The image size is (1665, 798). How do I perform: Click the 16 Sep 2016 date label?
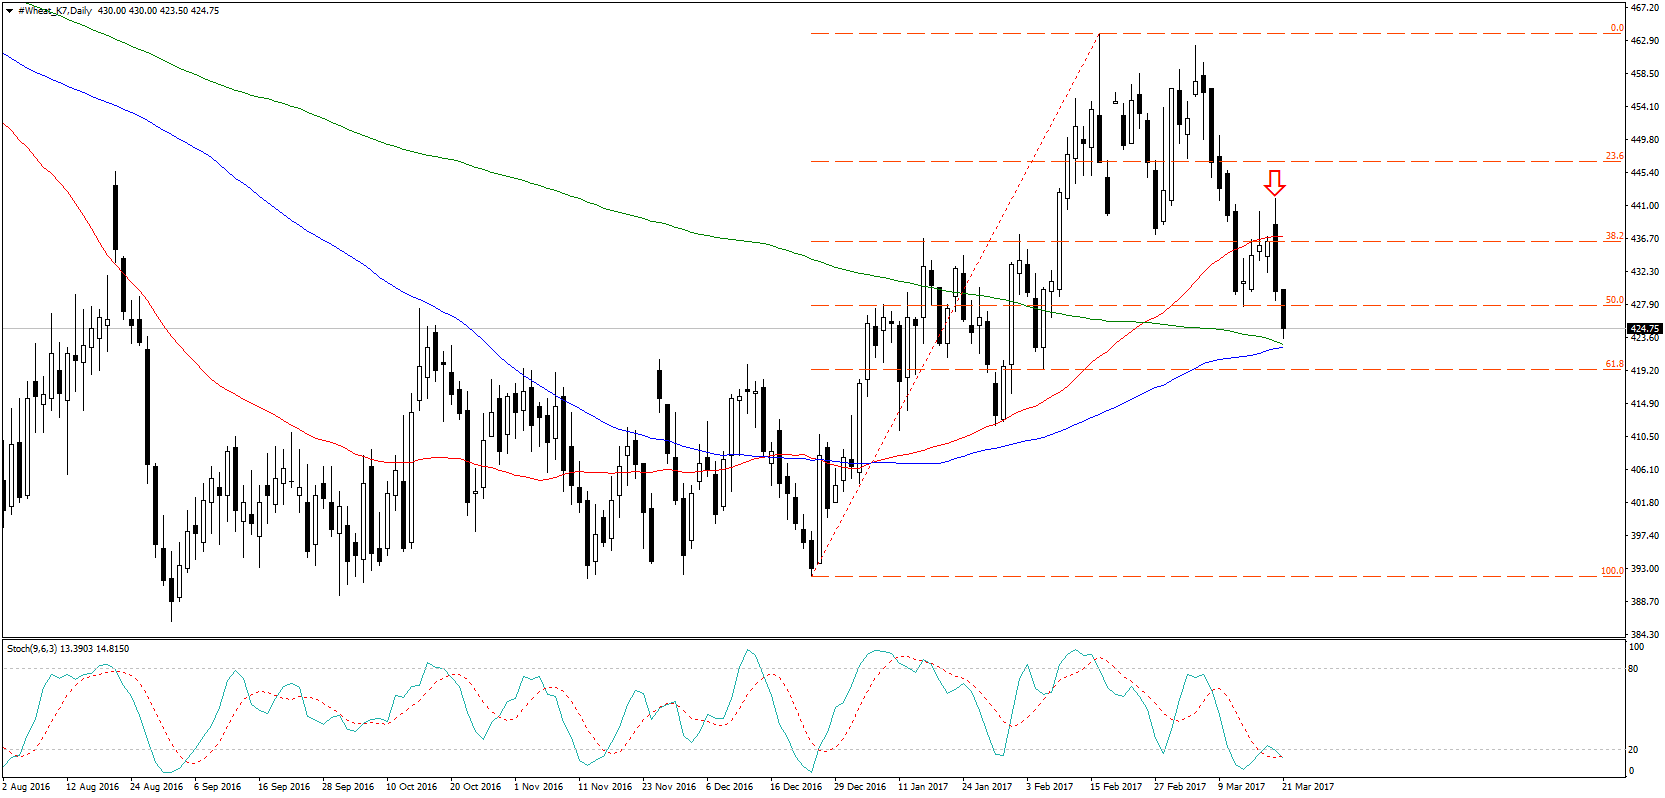(x=284, y=787)
